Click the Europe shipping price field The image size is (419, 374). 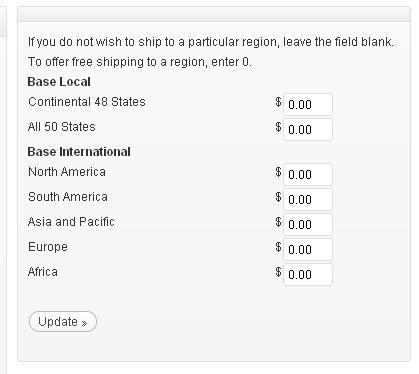308,250
